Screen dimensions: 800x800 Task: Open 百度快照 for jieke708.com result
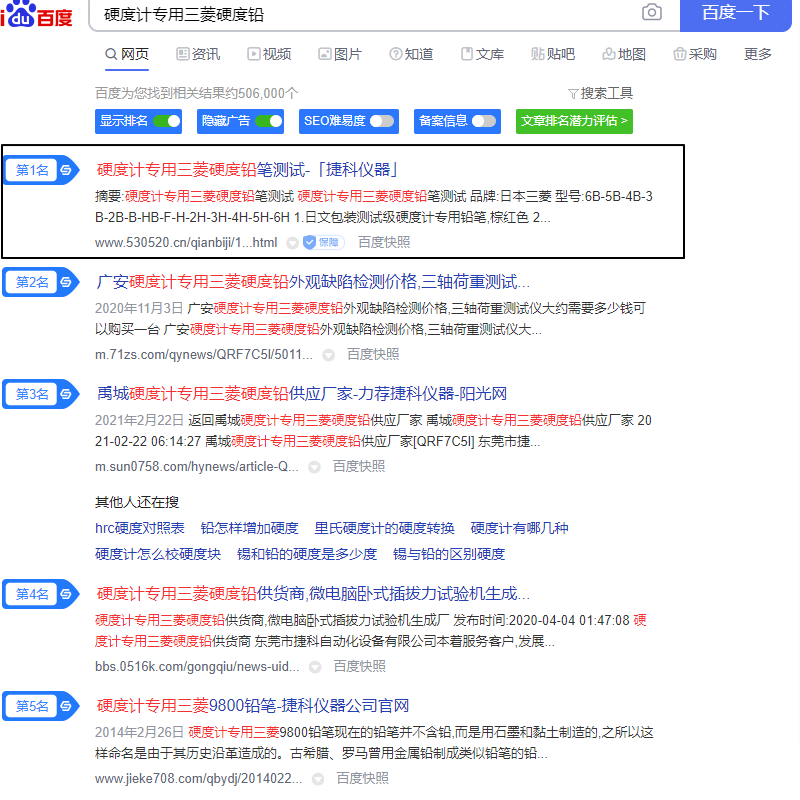click(363, 779)
